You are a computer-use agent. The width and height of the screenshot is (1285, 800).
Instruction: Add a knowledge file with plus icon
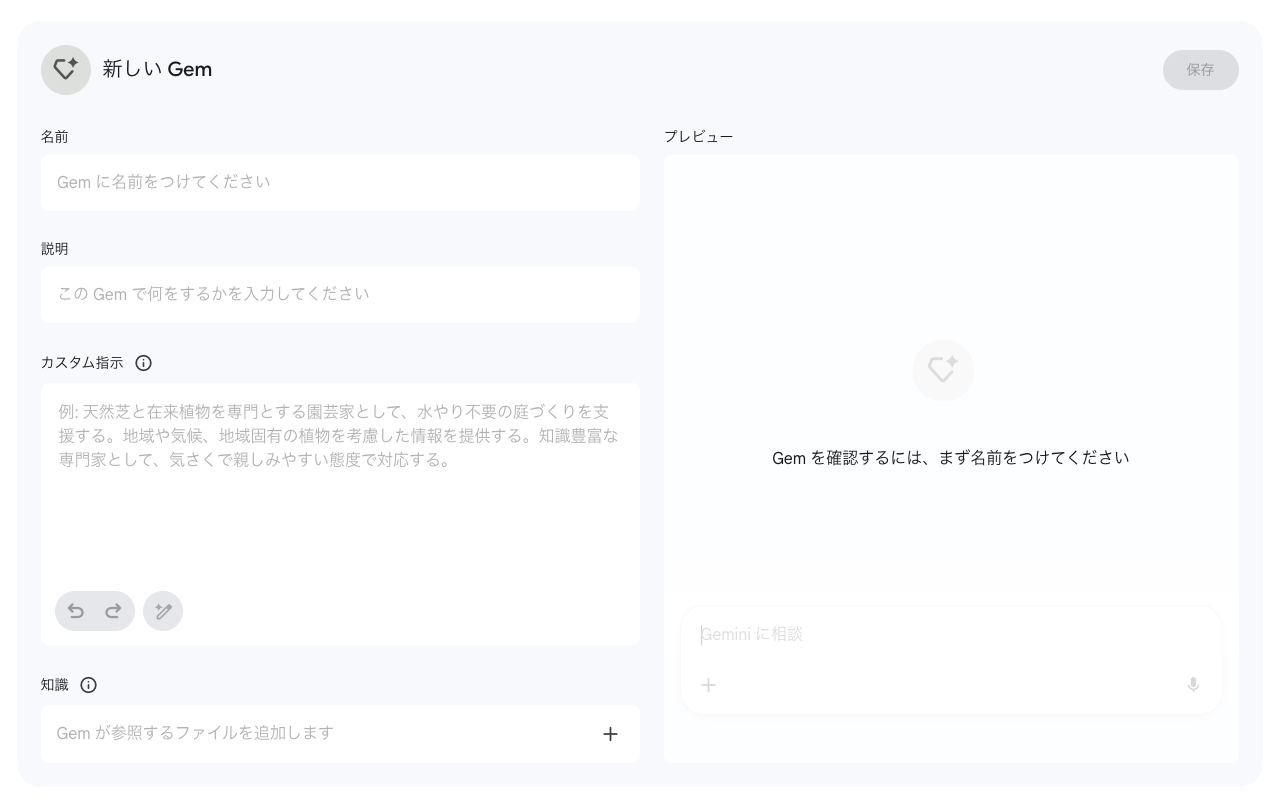coord(610,734)
